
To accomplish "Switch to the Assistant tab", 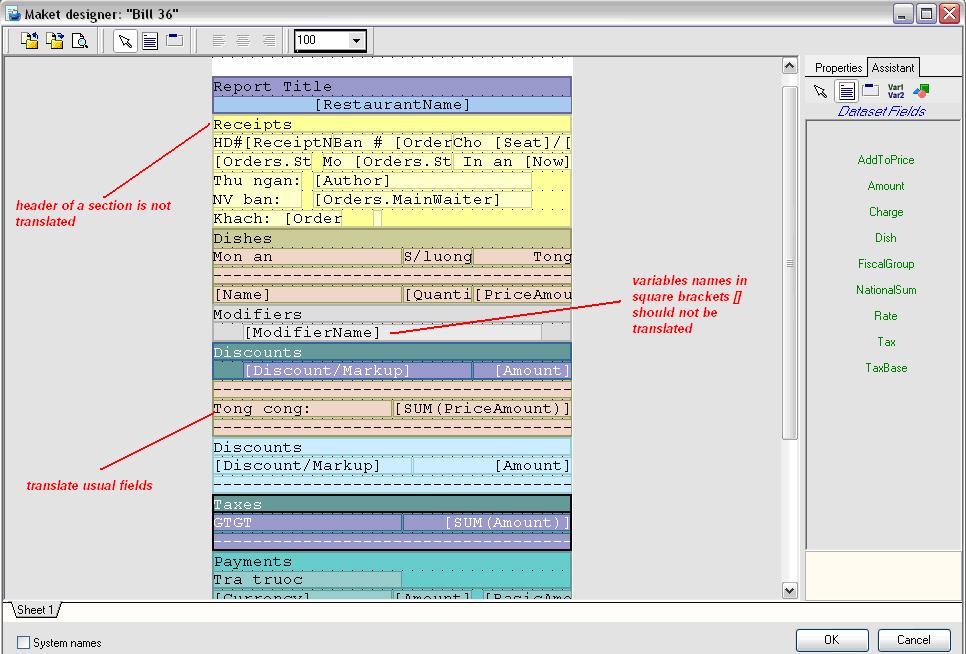I will tap(893, 68).
